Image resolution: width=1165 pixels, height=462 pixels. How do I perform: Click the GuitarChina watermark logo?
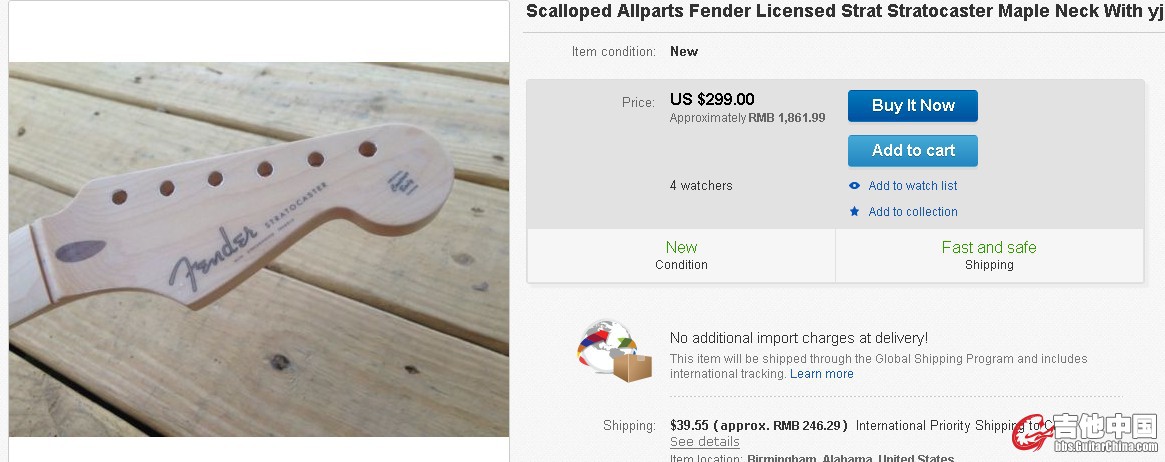pyautogui.click(x=1086, y=432)
